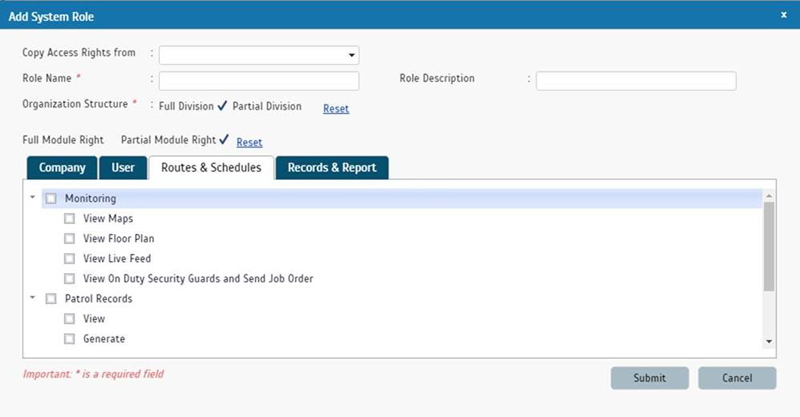The width and height of the screenshot is (800, 417).
Task: Check the Patrol Records checkbox
Action: [51, 299]
